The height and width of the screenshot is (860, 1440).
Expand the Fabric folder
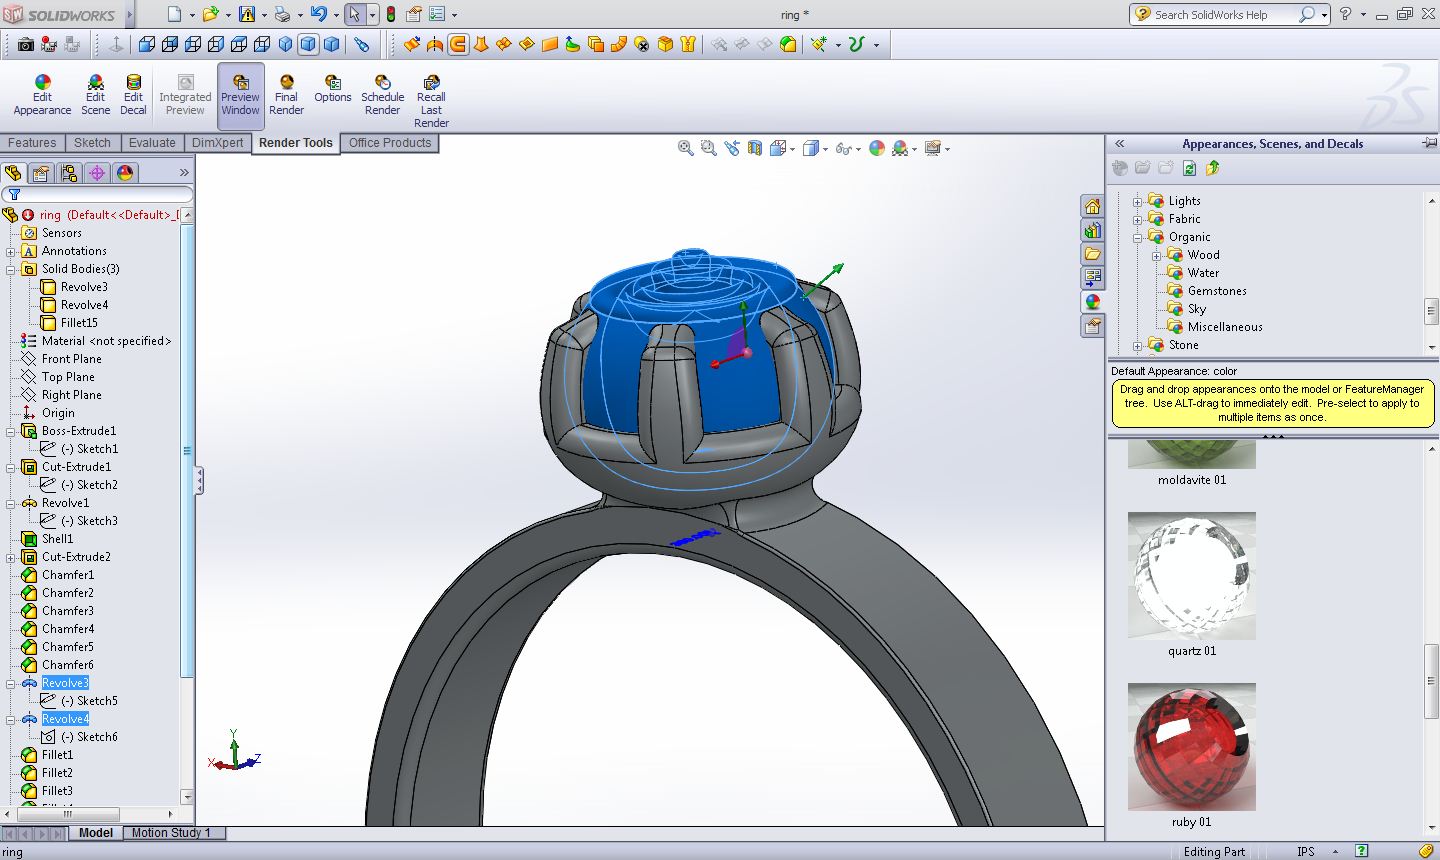[x=1137, y=219]
